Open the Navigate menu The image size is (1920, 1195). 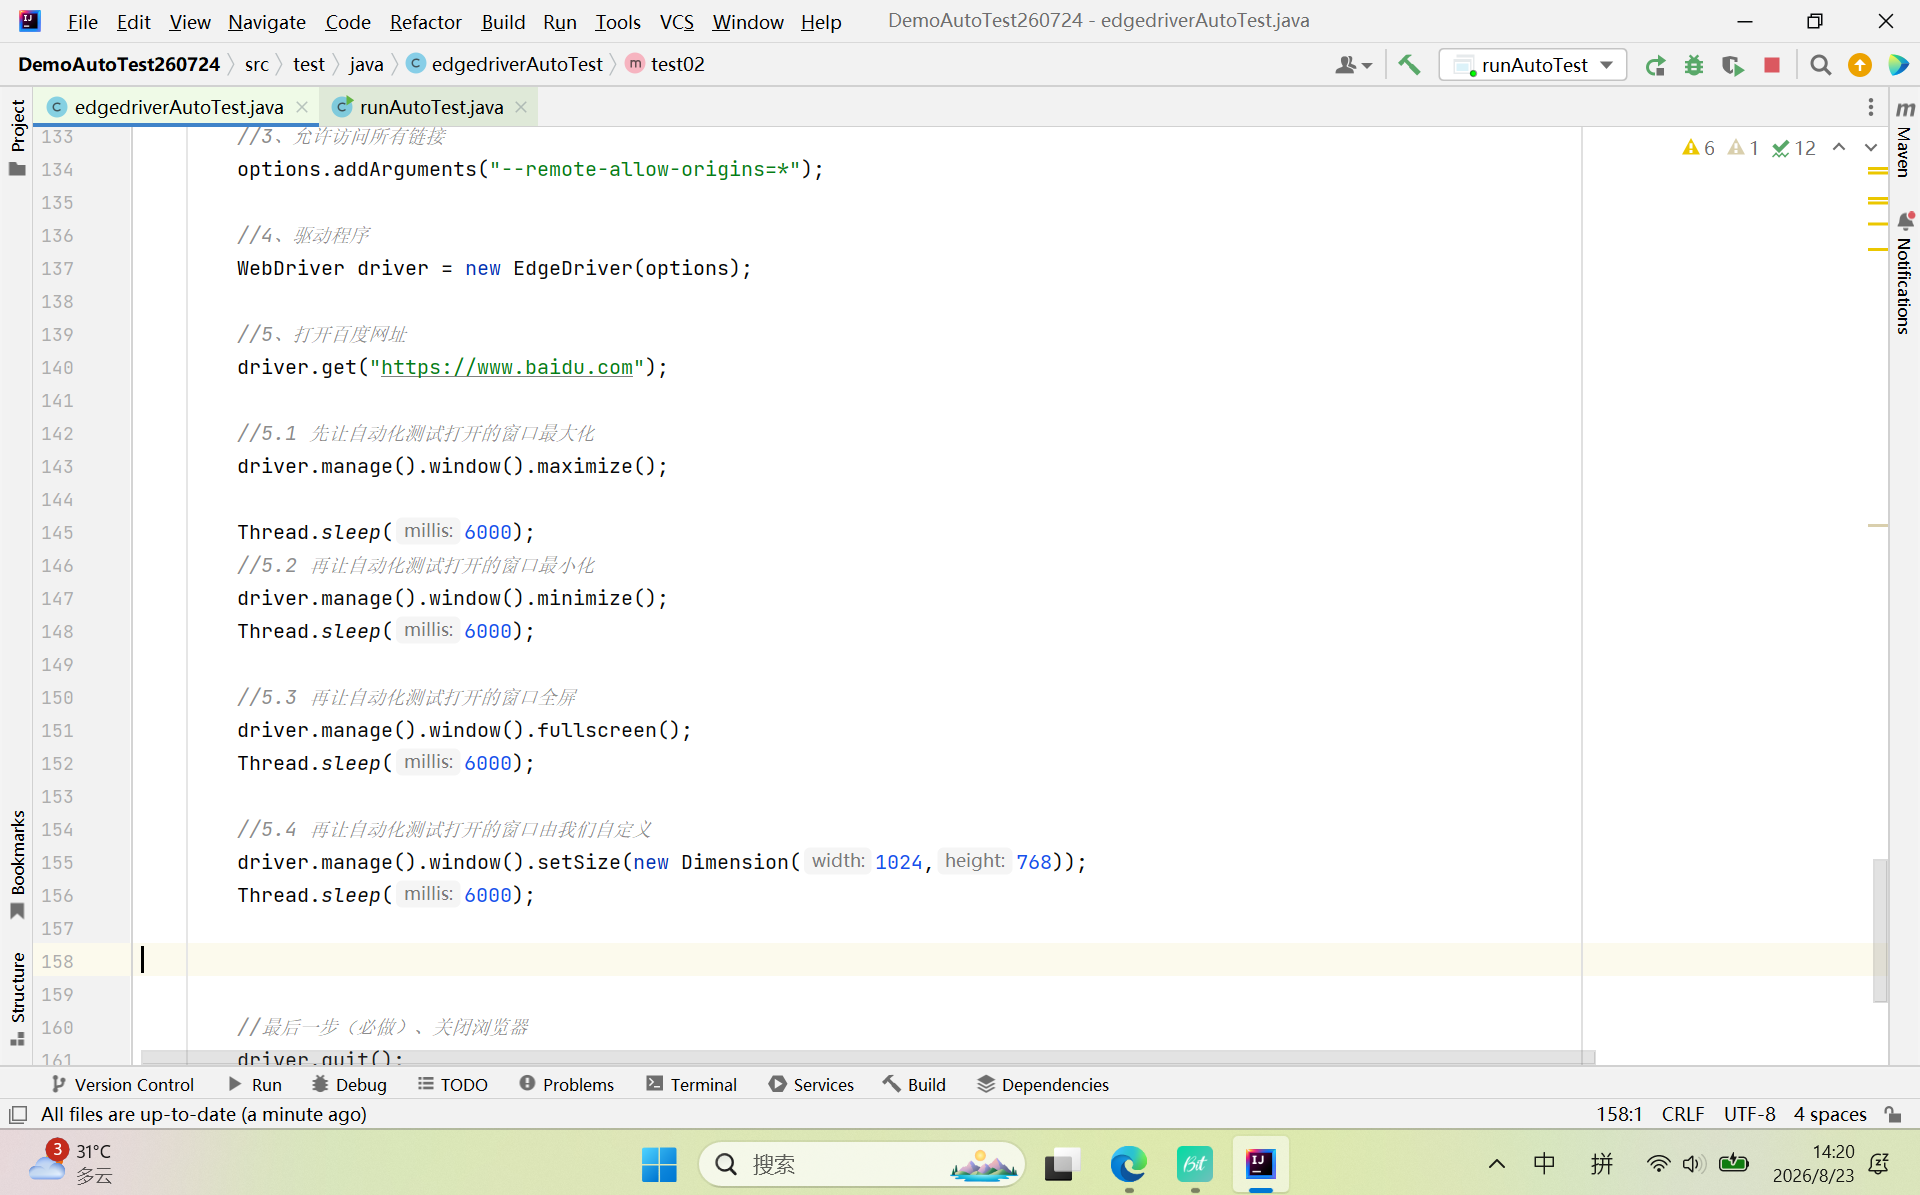click(266, 21)
